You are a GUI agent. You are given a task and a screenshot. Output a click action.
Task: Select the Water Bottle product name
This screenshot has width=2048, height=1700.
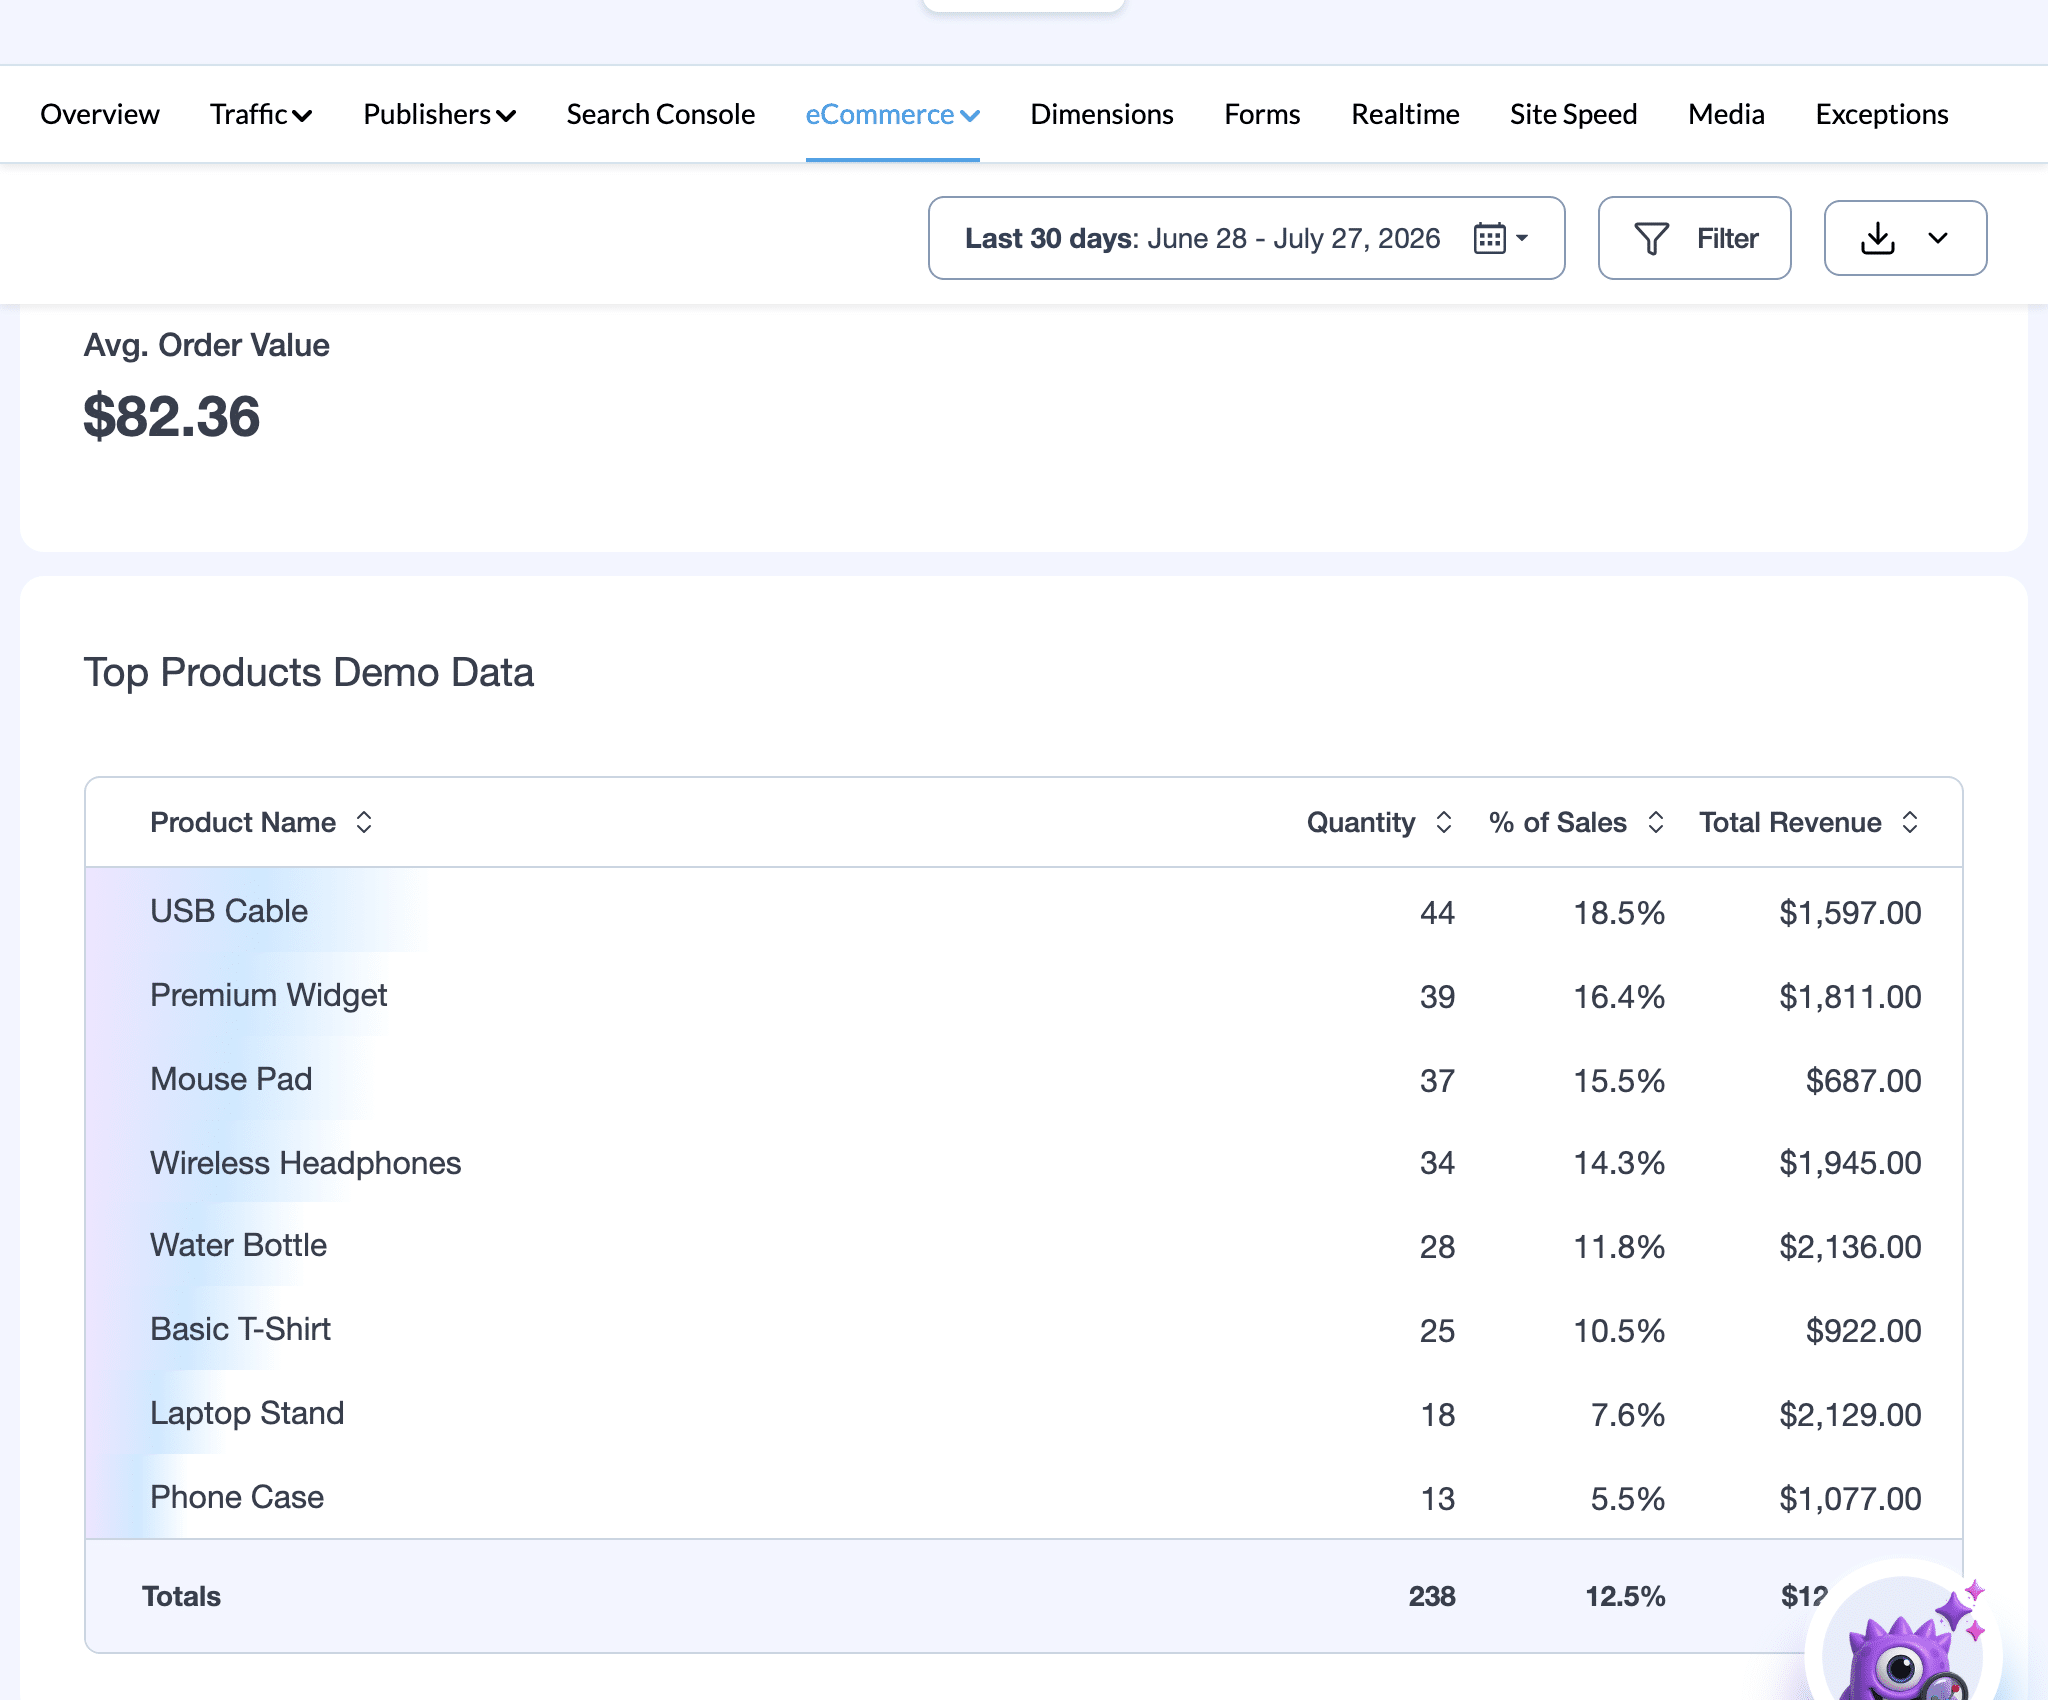[238, 1245]
